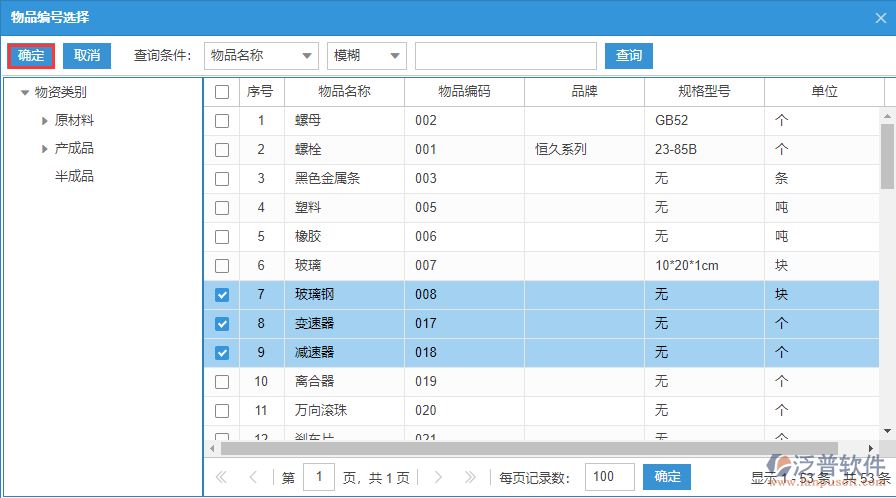Check the 黑色金属条 row checkbox
The image size is (896, 498).
(222, 179)
